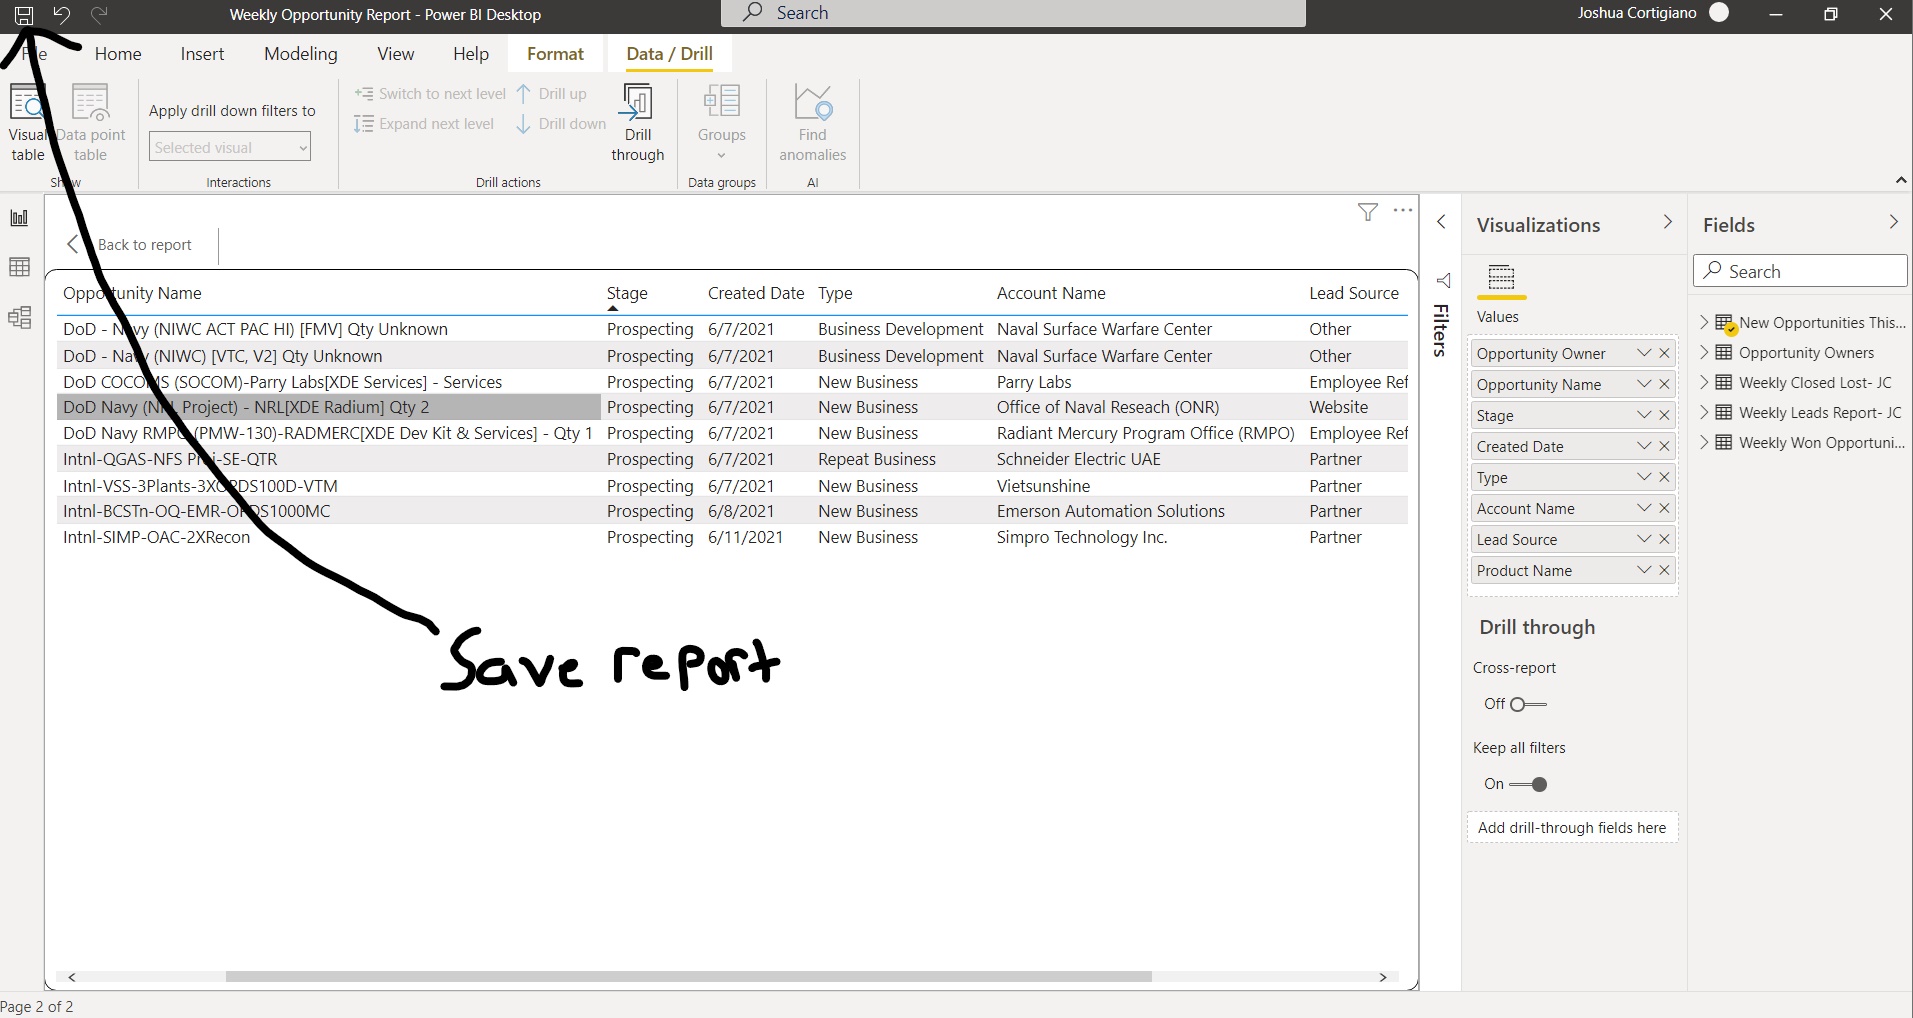The height and width of the screenshot is (1018, 1913).
Task: Select the table visualization icon
Action: (1501, 277)
